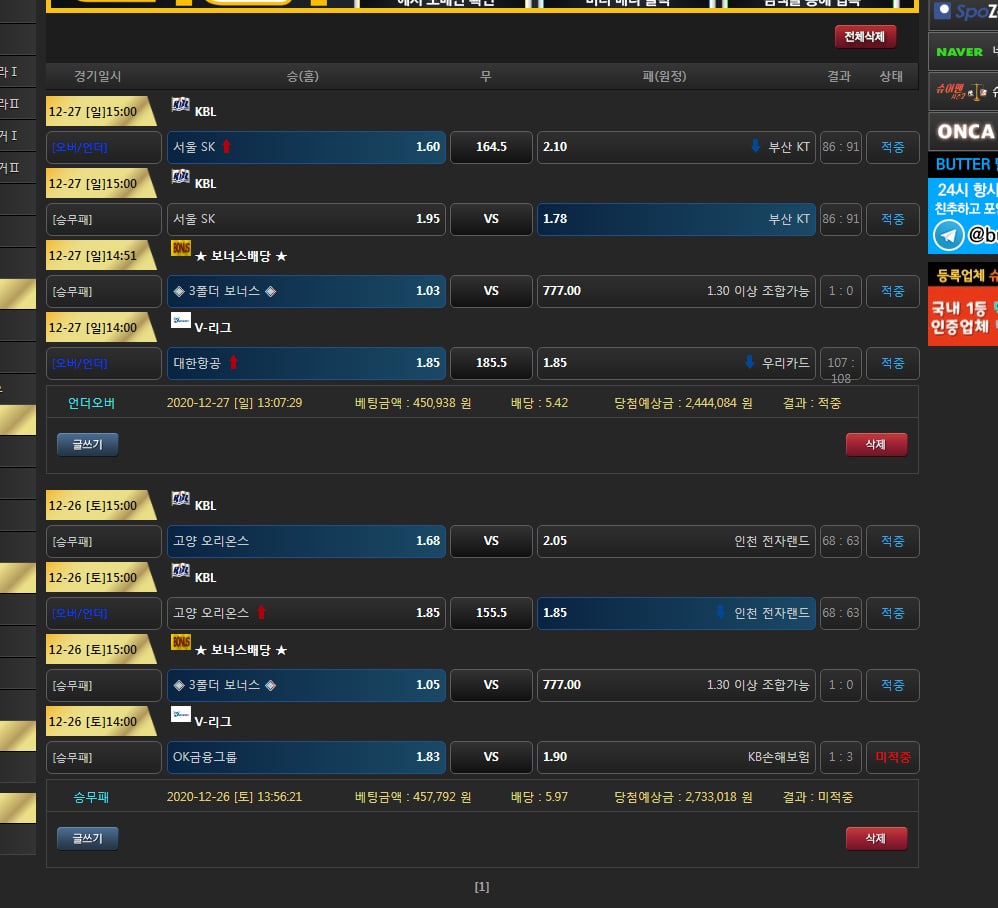Open the Telegram icon in the right sidebar
Image resolution: width=998 pixels, height=908 pixels.
(948, 236)
